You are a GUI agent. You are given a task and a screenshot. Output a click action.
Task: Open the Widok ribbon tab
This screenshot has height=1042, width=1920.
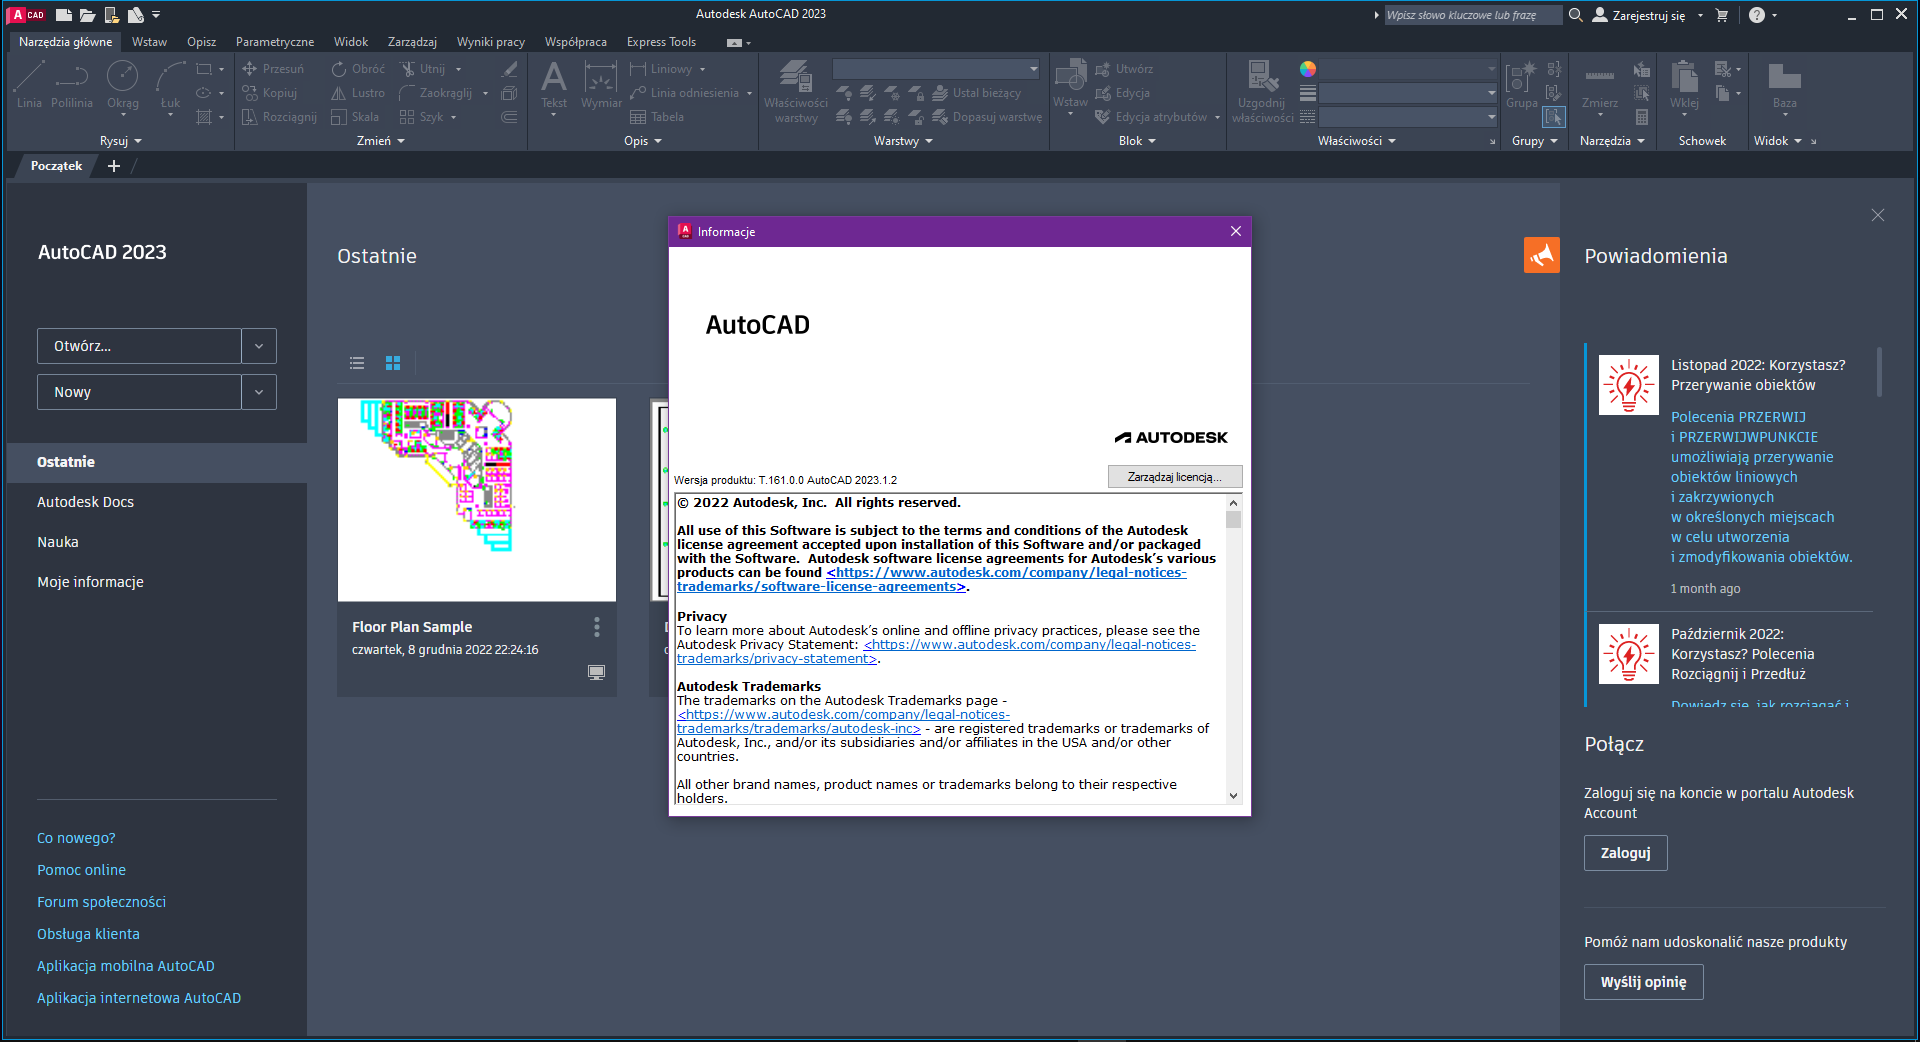[x=351, y=42]
